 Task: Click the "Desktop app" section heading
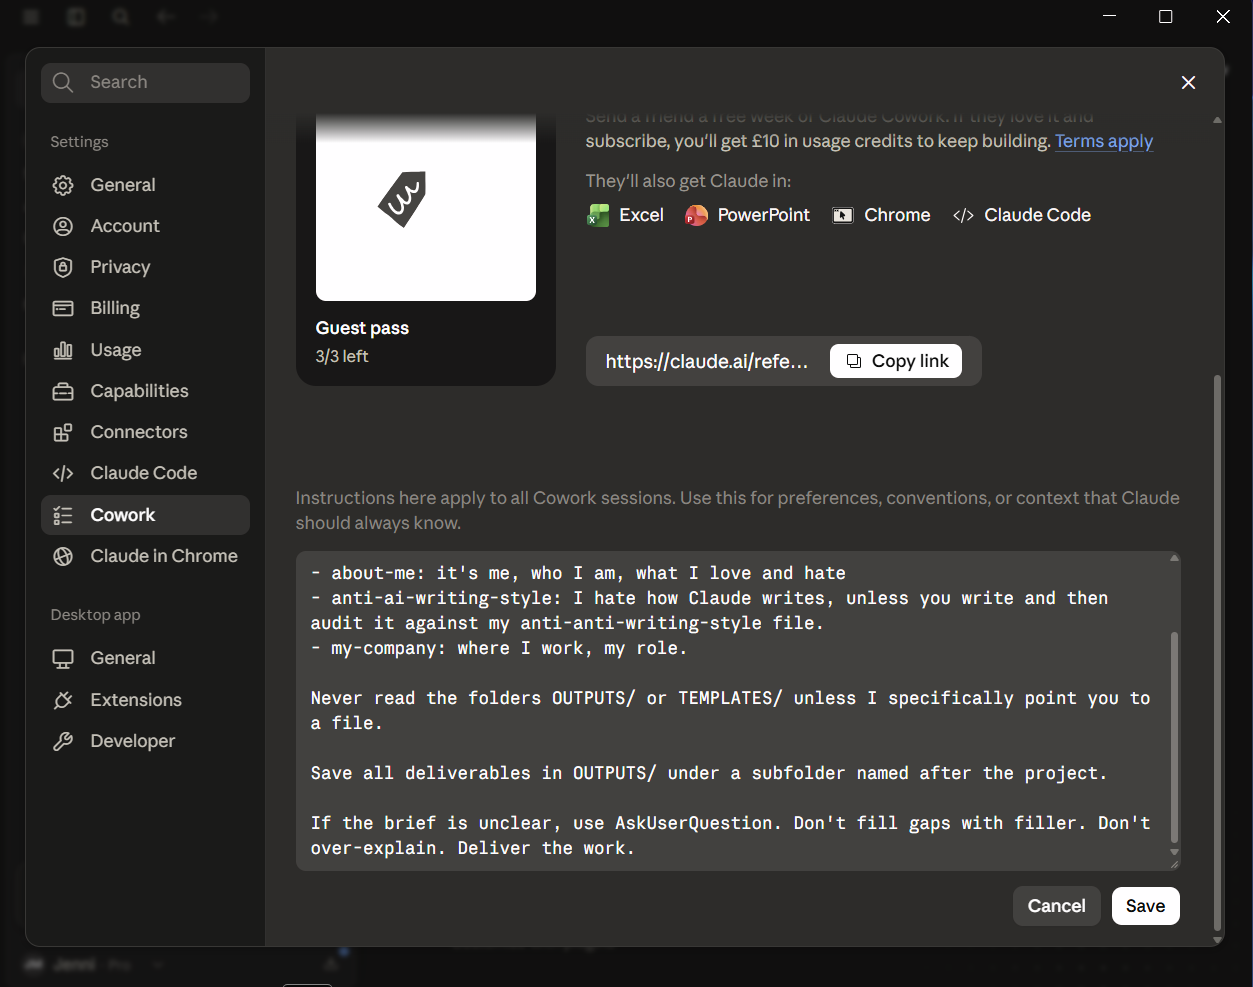(x=95, y=615)
